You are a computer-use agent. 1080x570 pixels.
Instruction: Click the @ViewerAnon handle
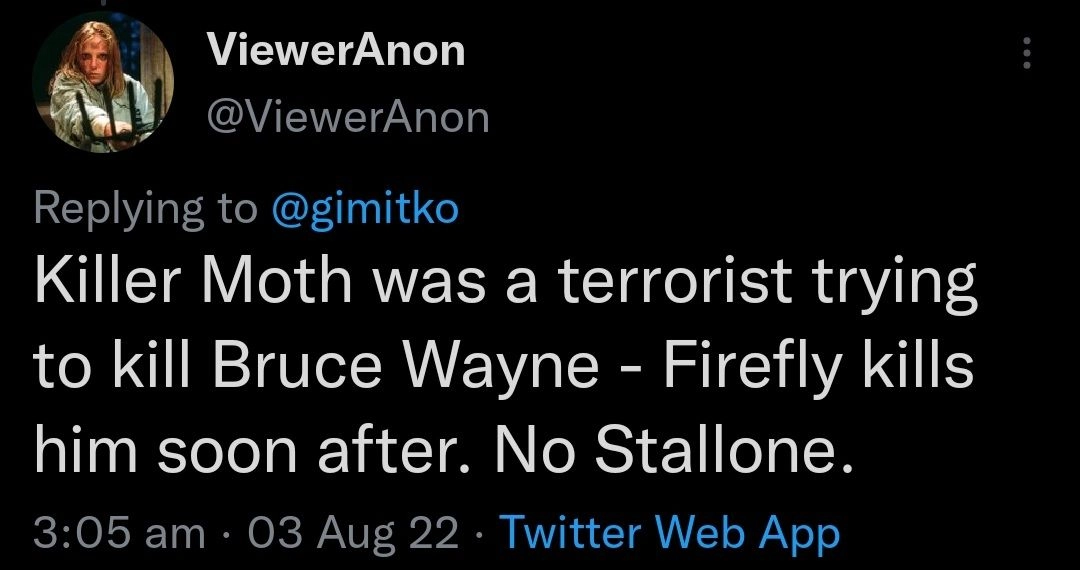pos(347,118)
